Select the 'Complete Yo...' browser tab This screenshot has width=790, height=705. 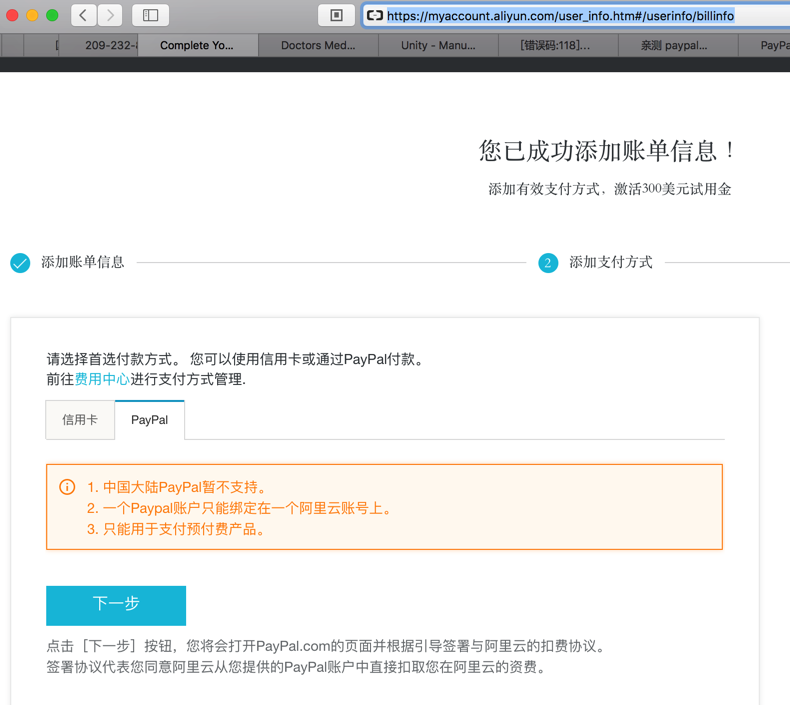coord(197,45)
